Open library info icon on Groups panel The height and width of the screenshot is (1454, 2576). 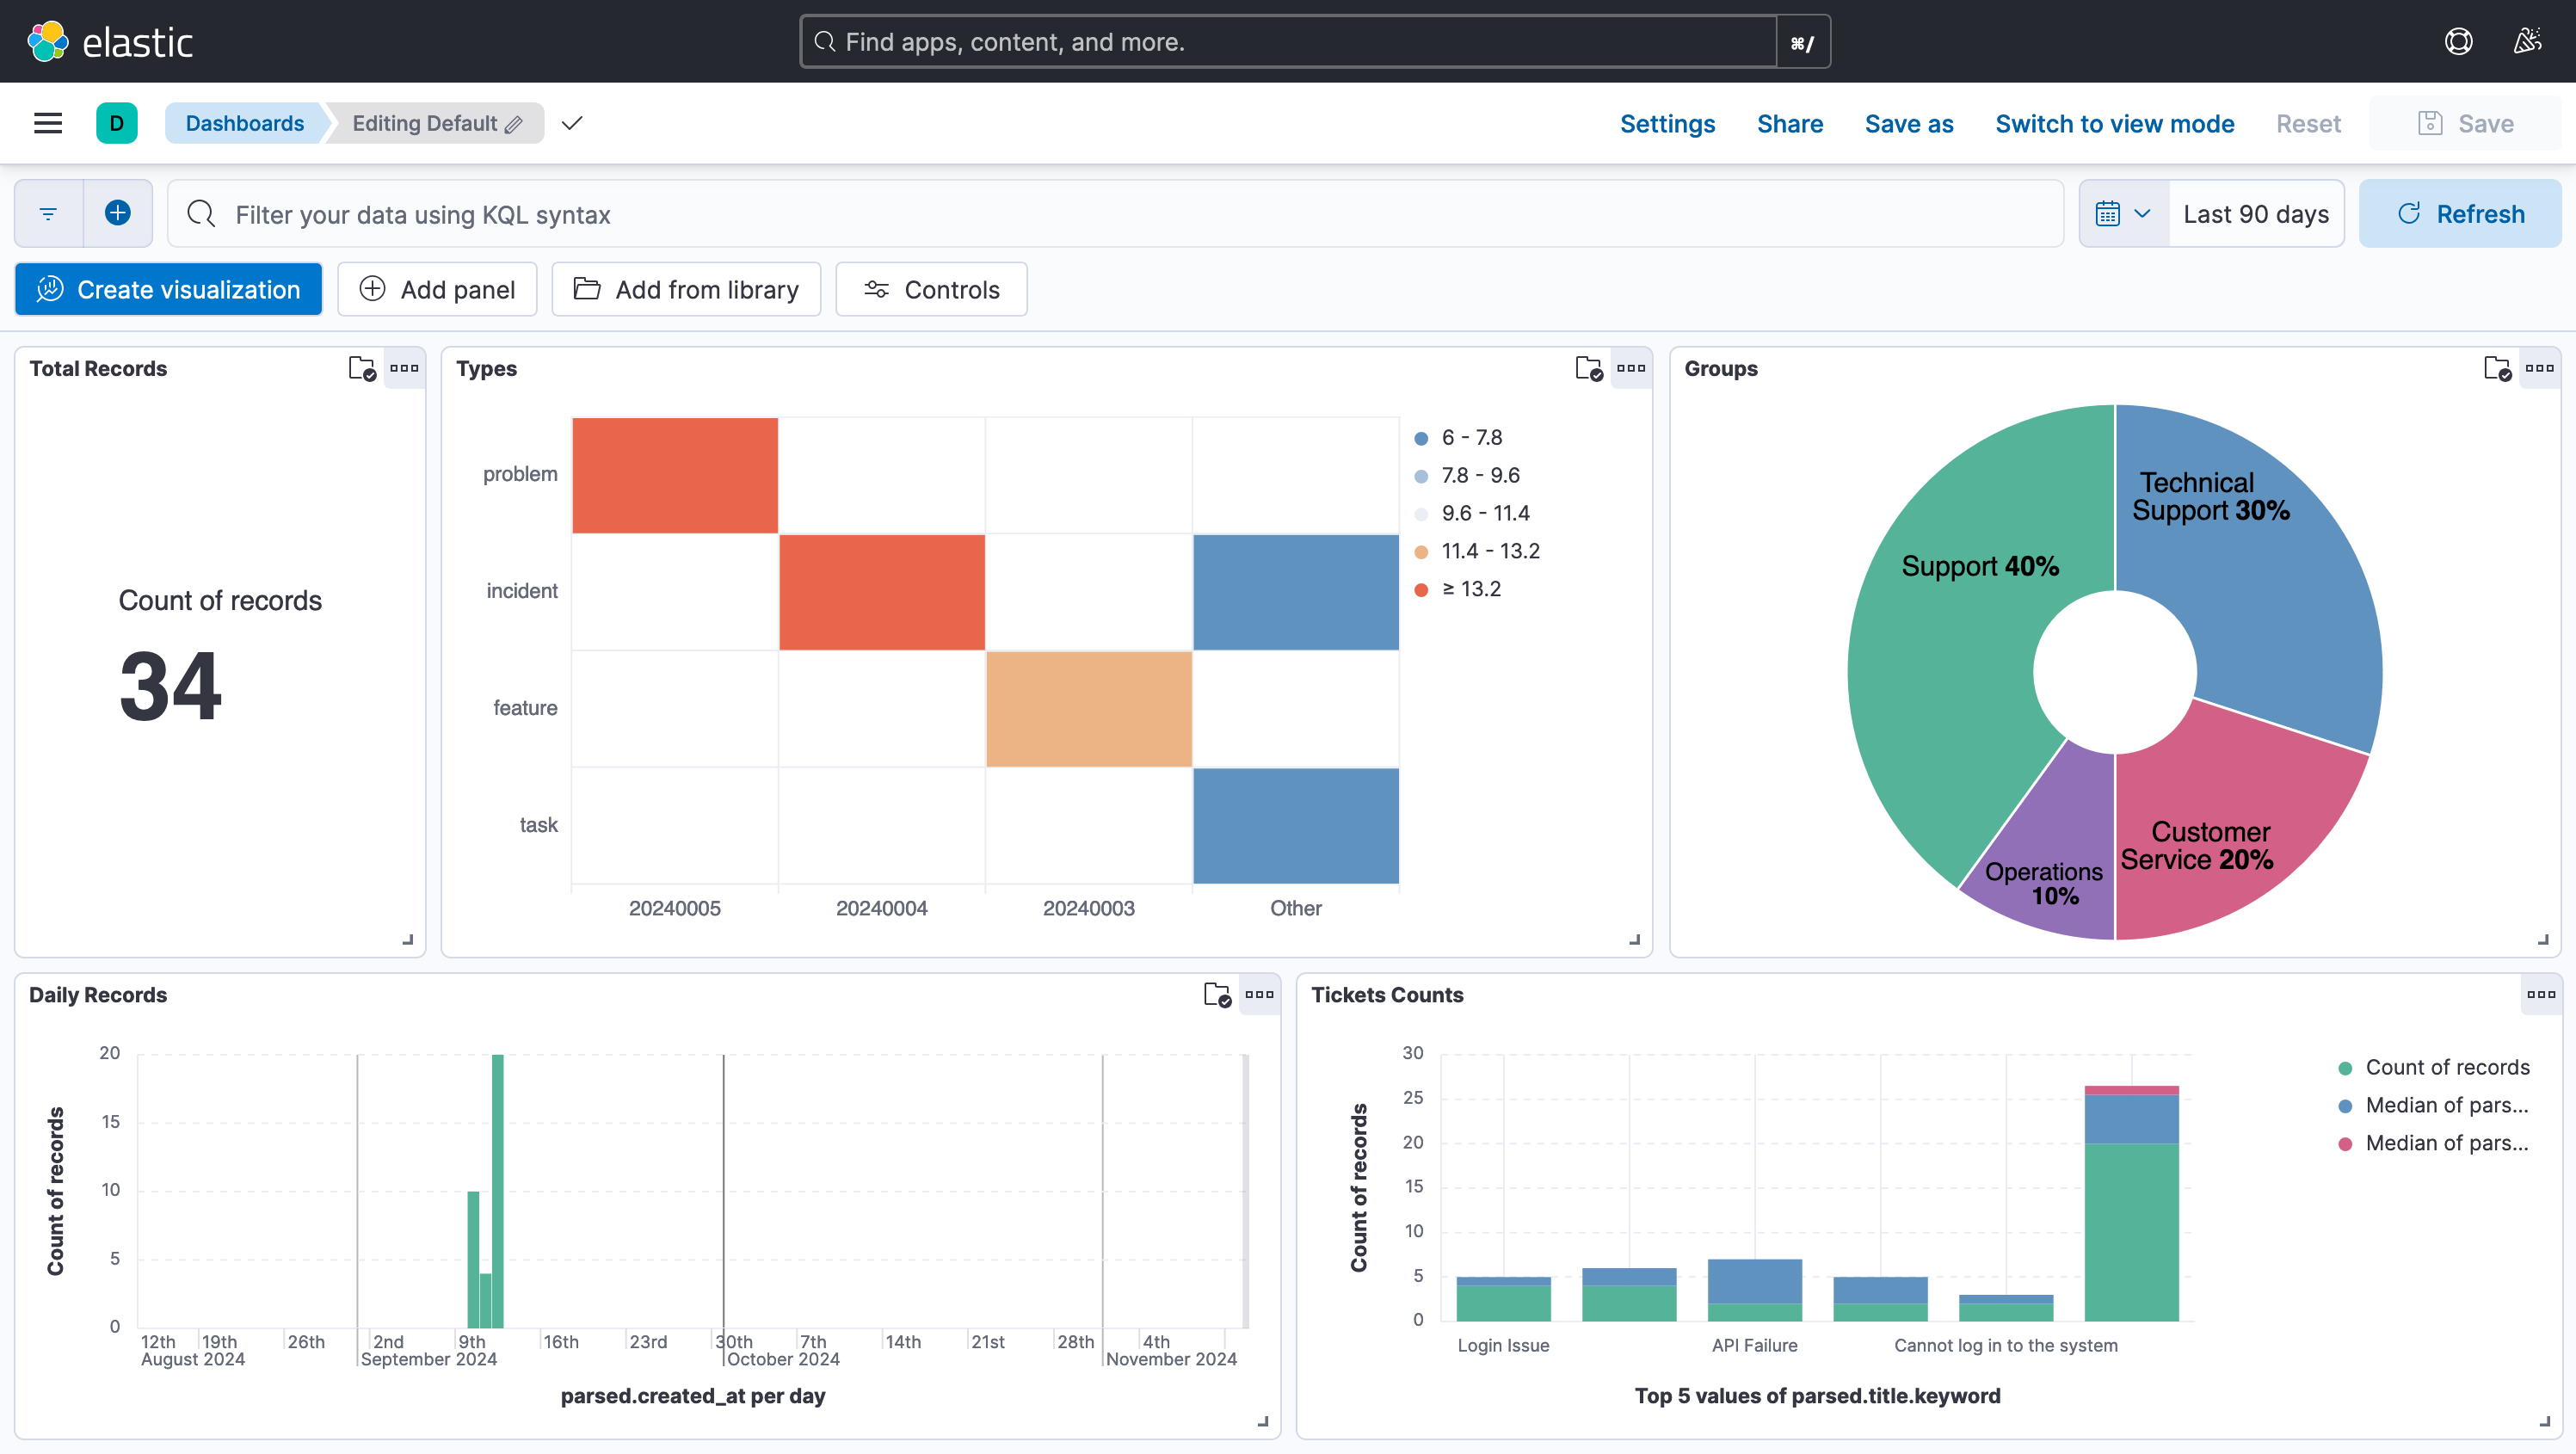(2497, 368)
